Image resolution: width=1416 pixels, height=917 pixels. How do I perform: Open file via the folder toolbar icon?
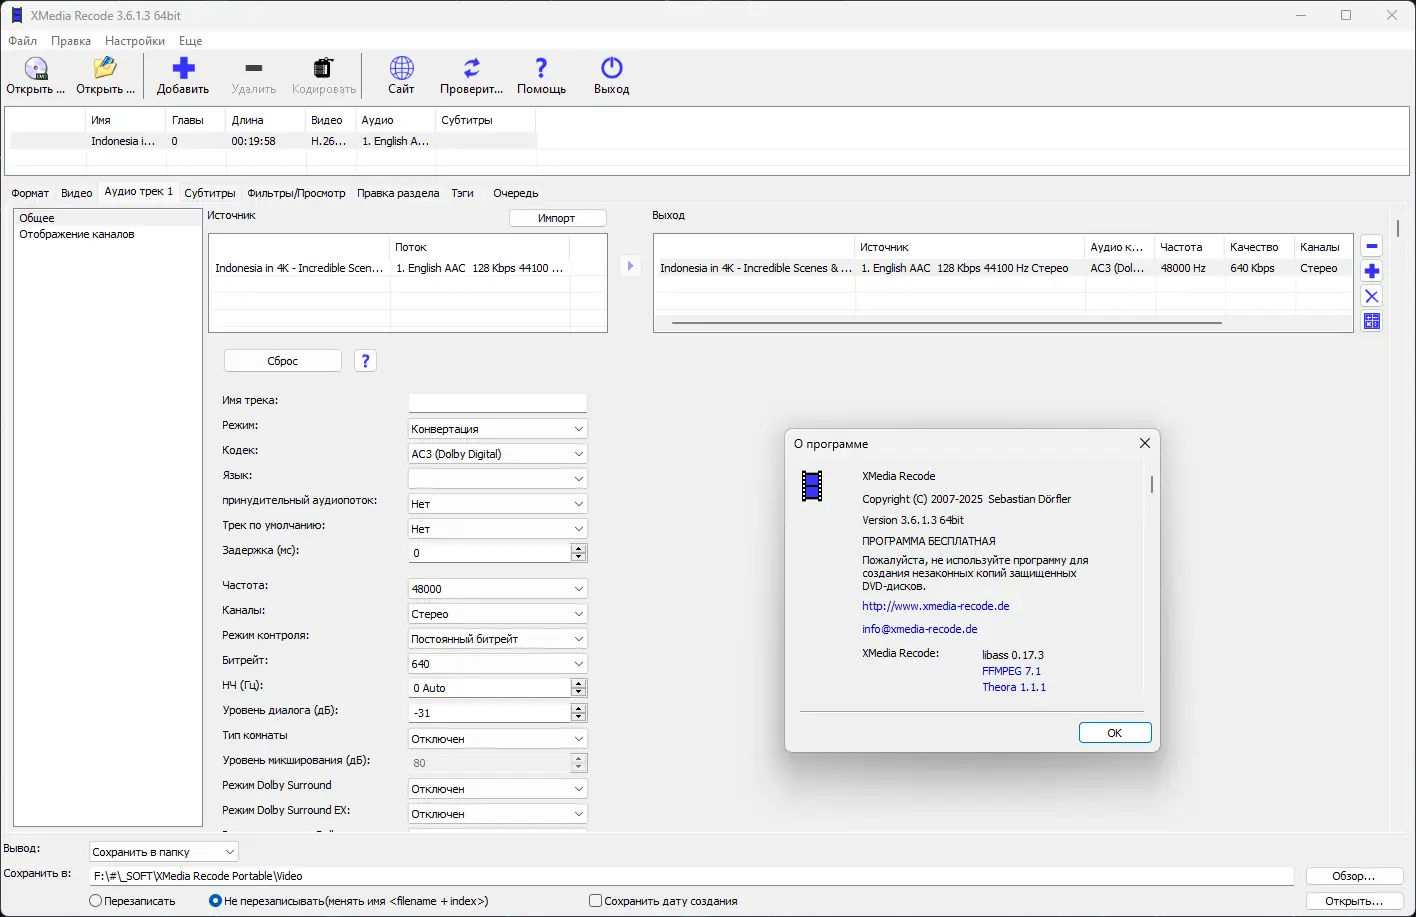(x=105, y=68)
